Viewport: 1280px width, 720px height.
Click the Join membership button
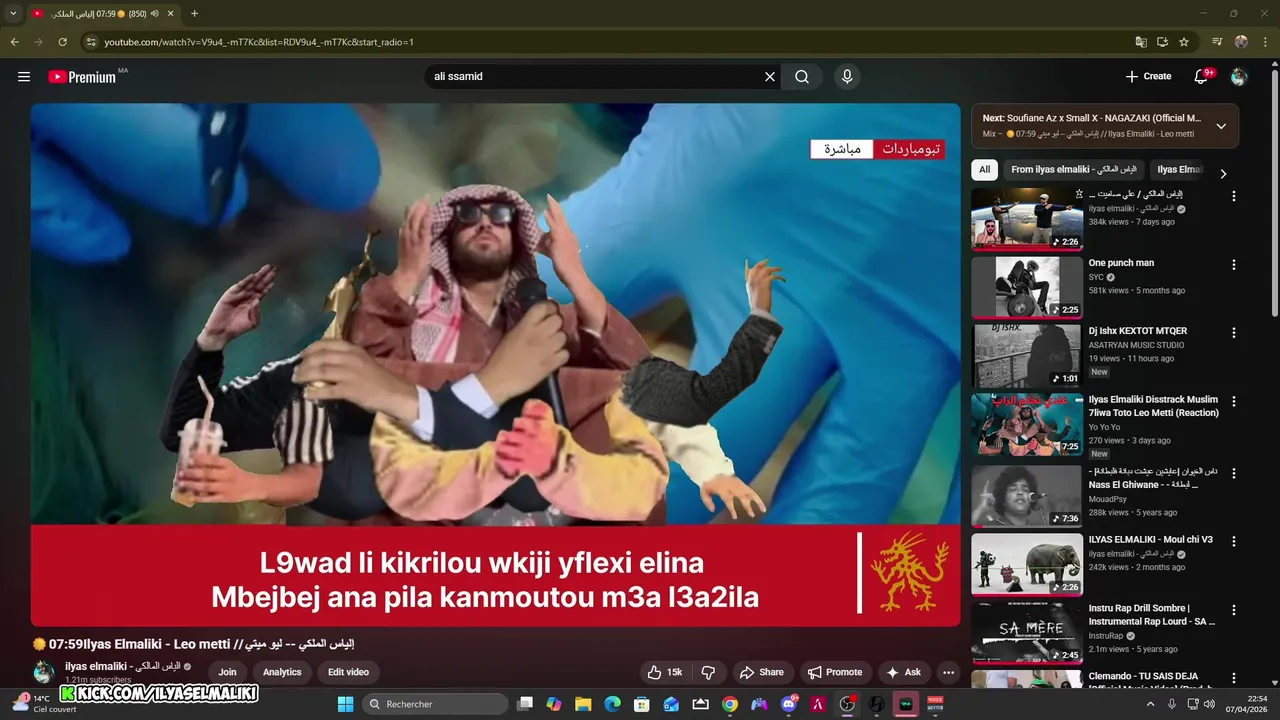[228, 672]
